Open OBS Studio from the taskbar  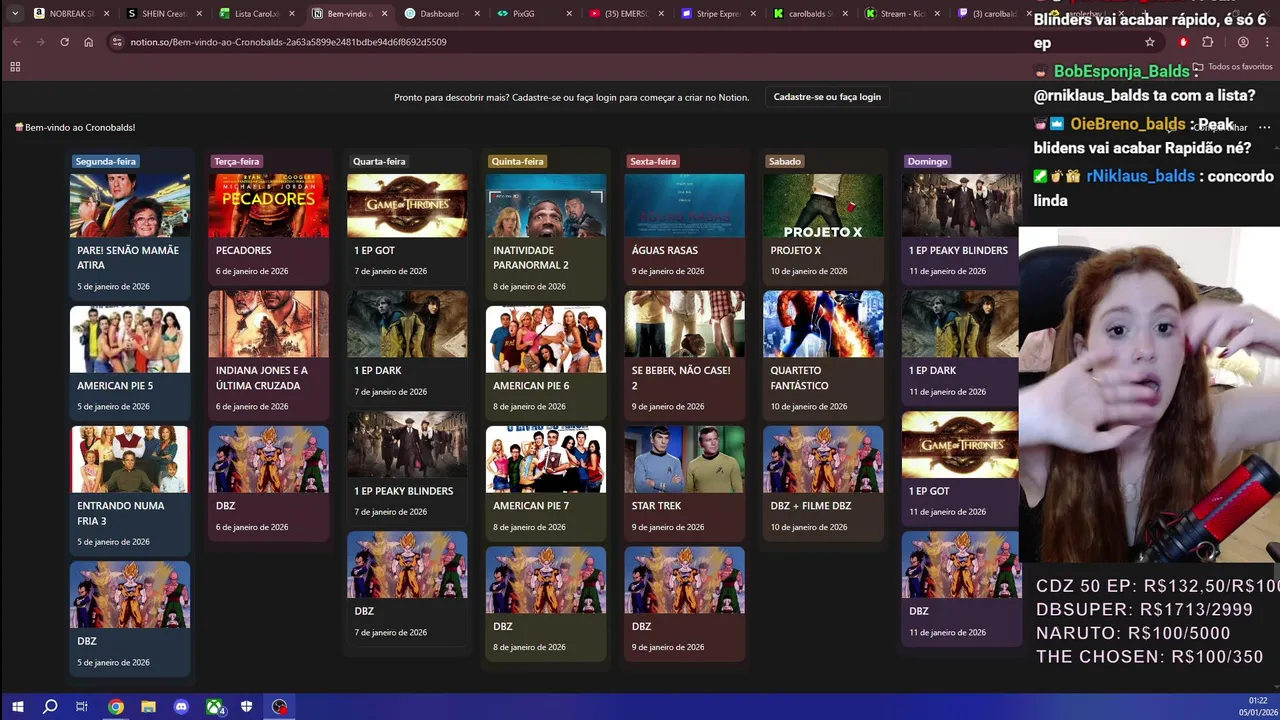coord(280,707)
